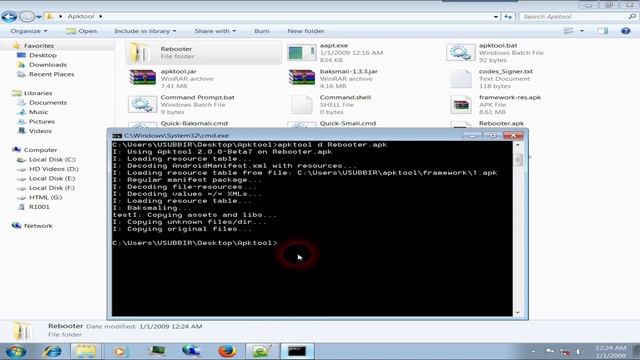
Task: Open the Organize dropdown menu
Action: pyautogui.click(x=29, y=31)
